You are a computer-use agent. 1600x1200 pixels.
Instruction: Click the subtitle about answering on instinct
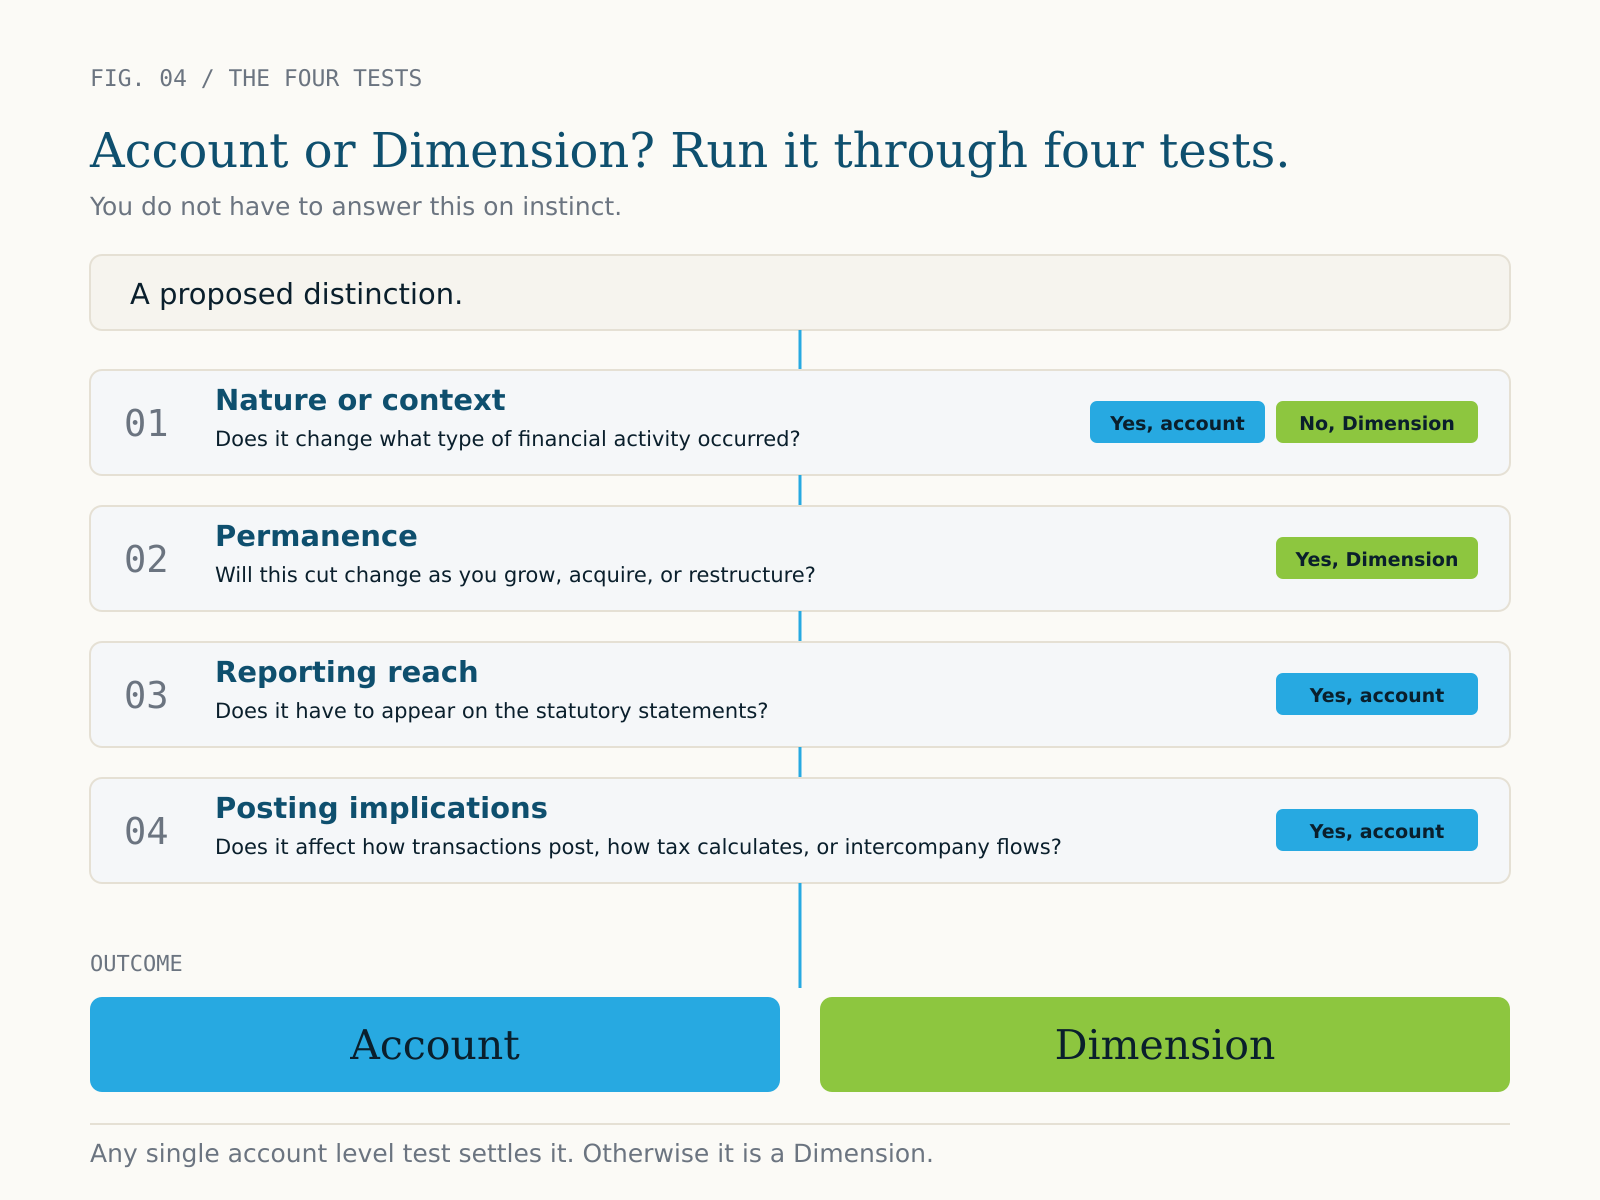click(356, 206)
